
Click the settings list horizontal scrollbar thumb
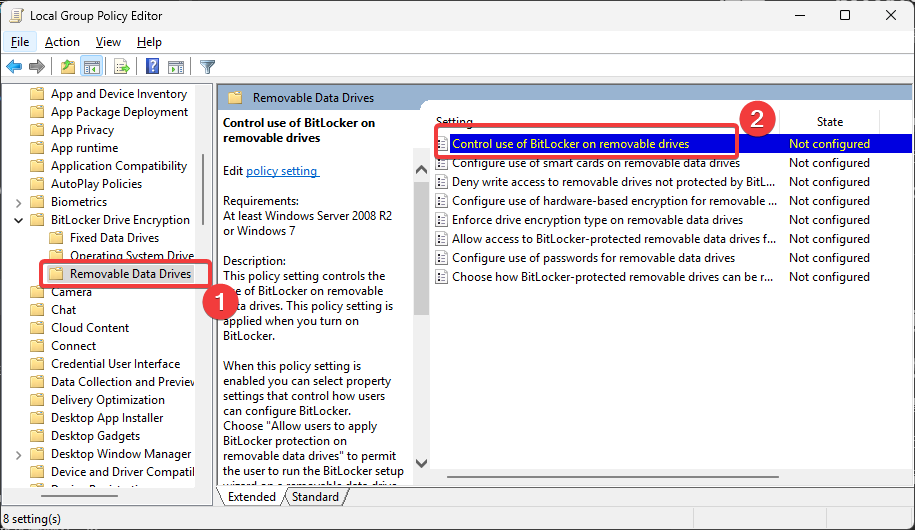pyautogui.click(x=613, y=477)
